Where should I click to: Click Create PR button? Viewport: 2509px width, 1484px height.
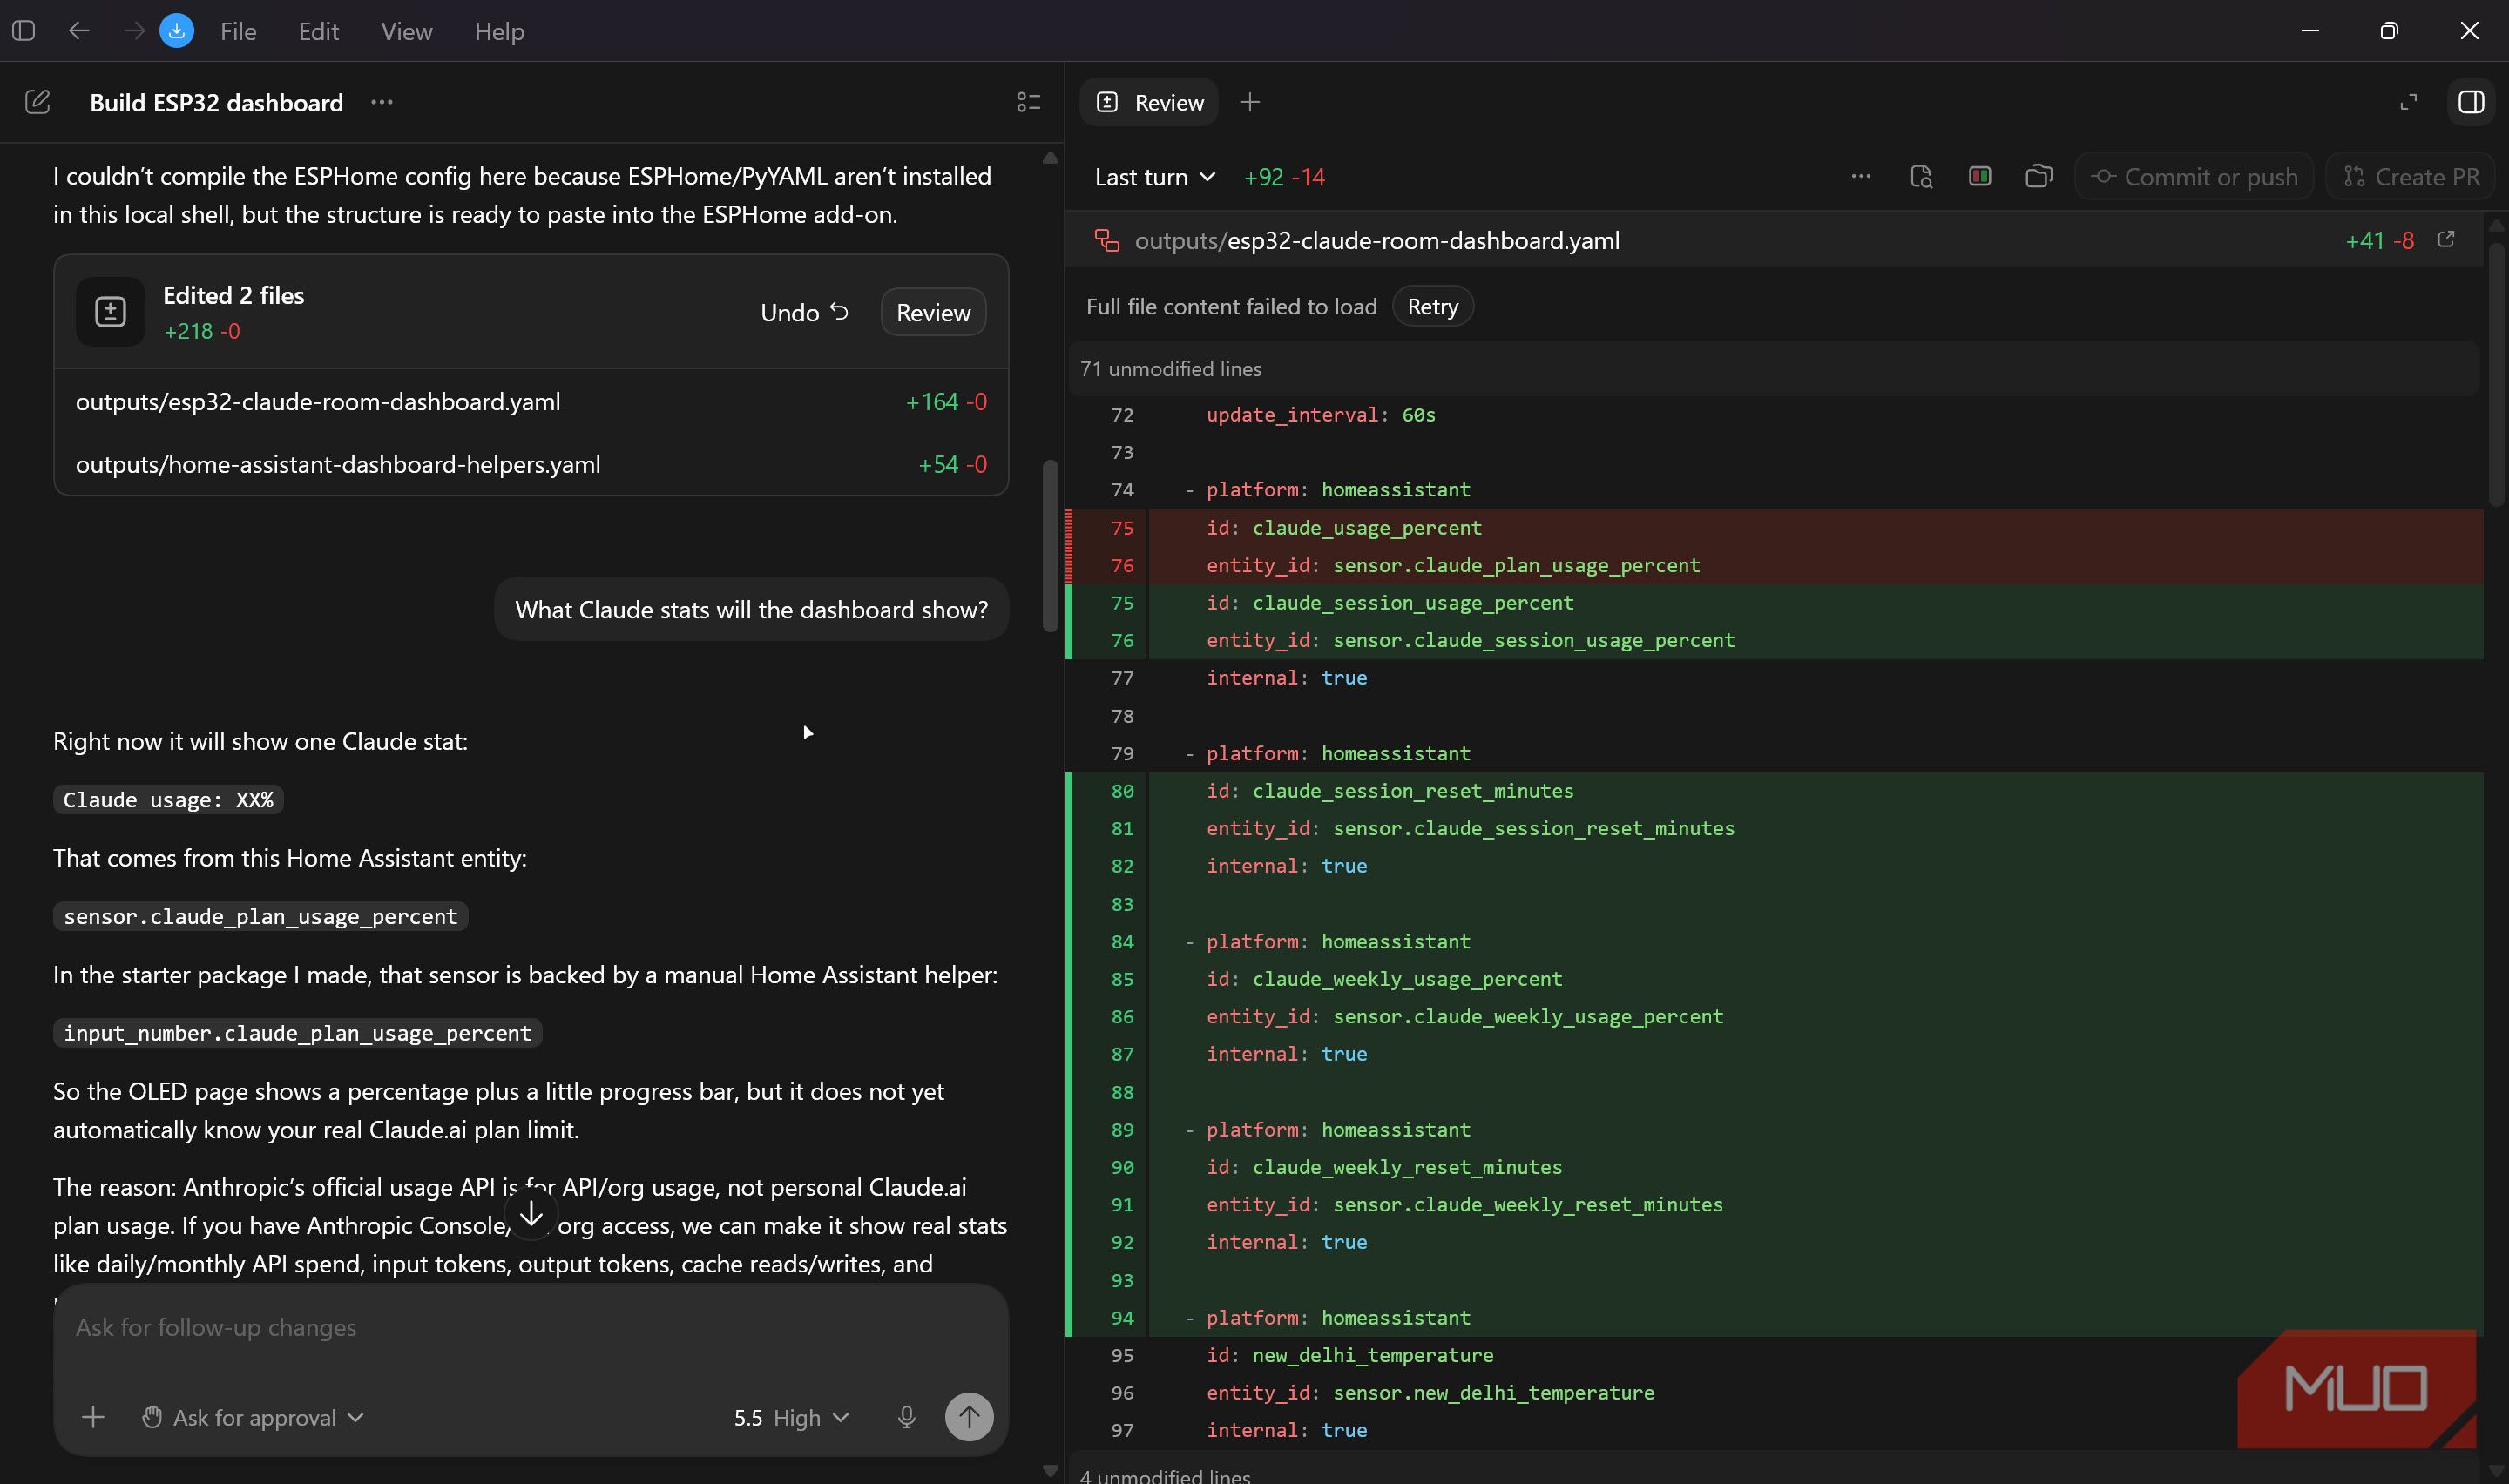pyautogui.click(x=2411, y=177)
